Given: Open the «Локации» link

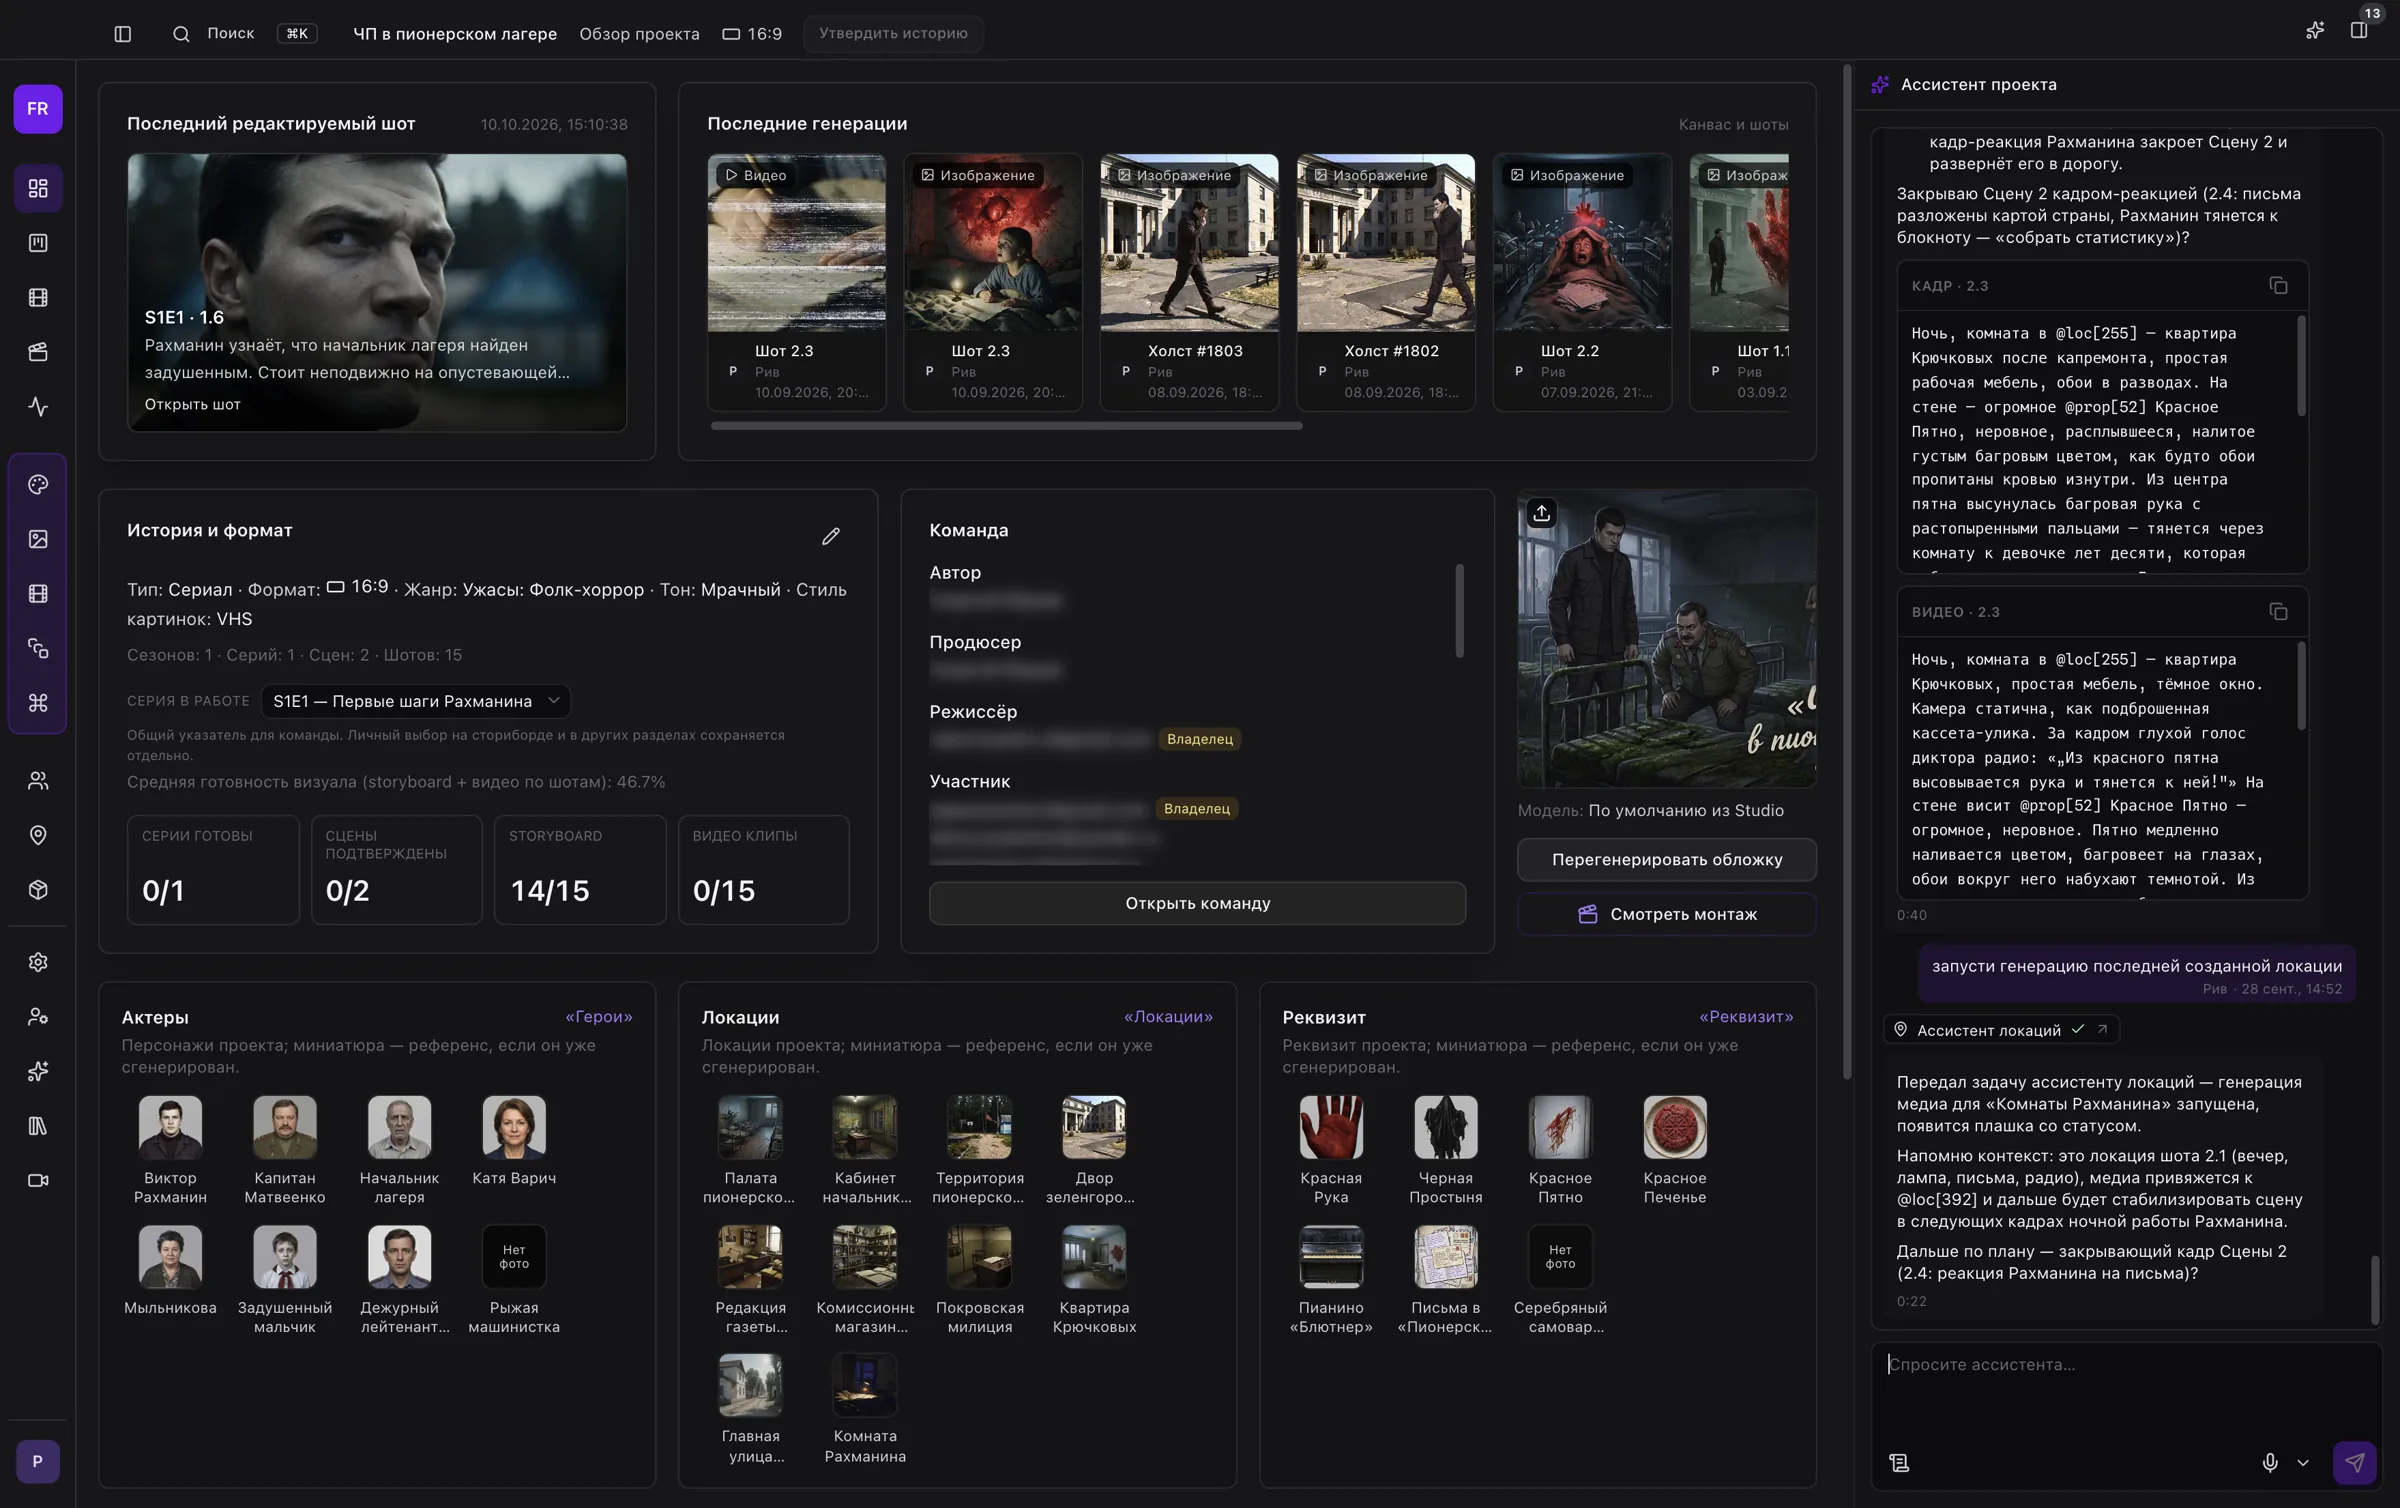Looking at the screenshot, I should click(x=1168, y=1017).
